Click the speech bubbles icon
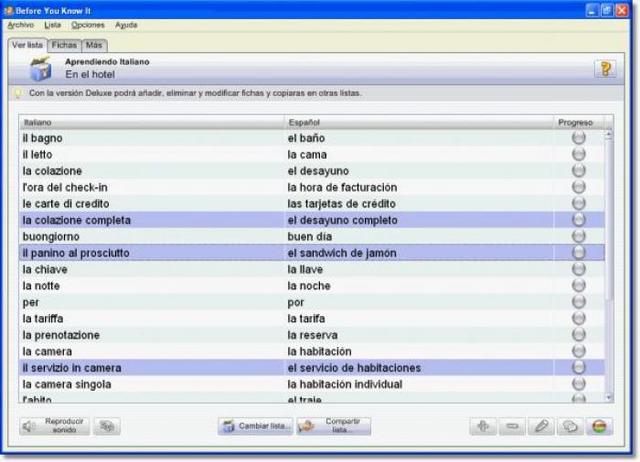The width and height of the screenshot is (640, 462). (x=570, y=426)
